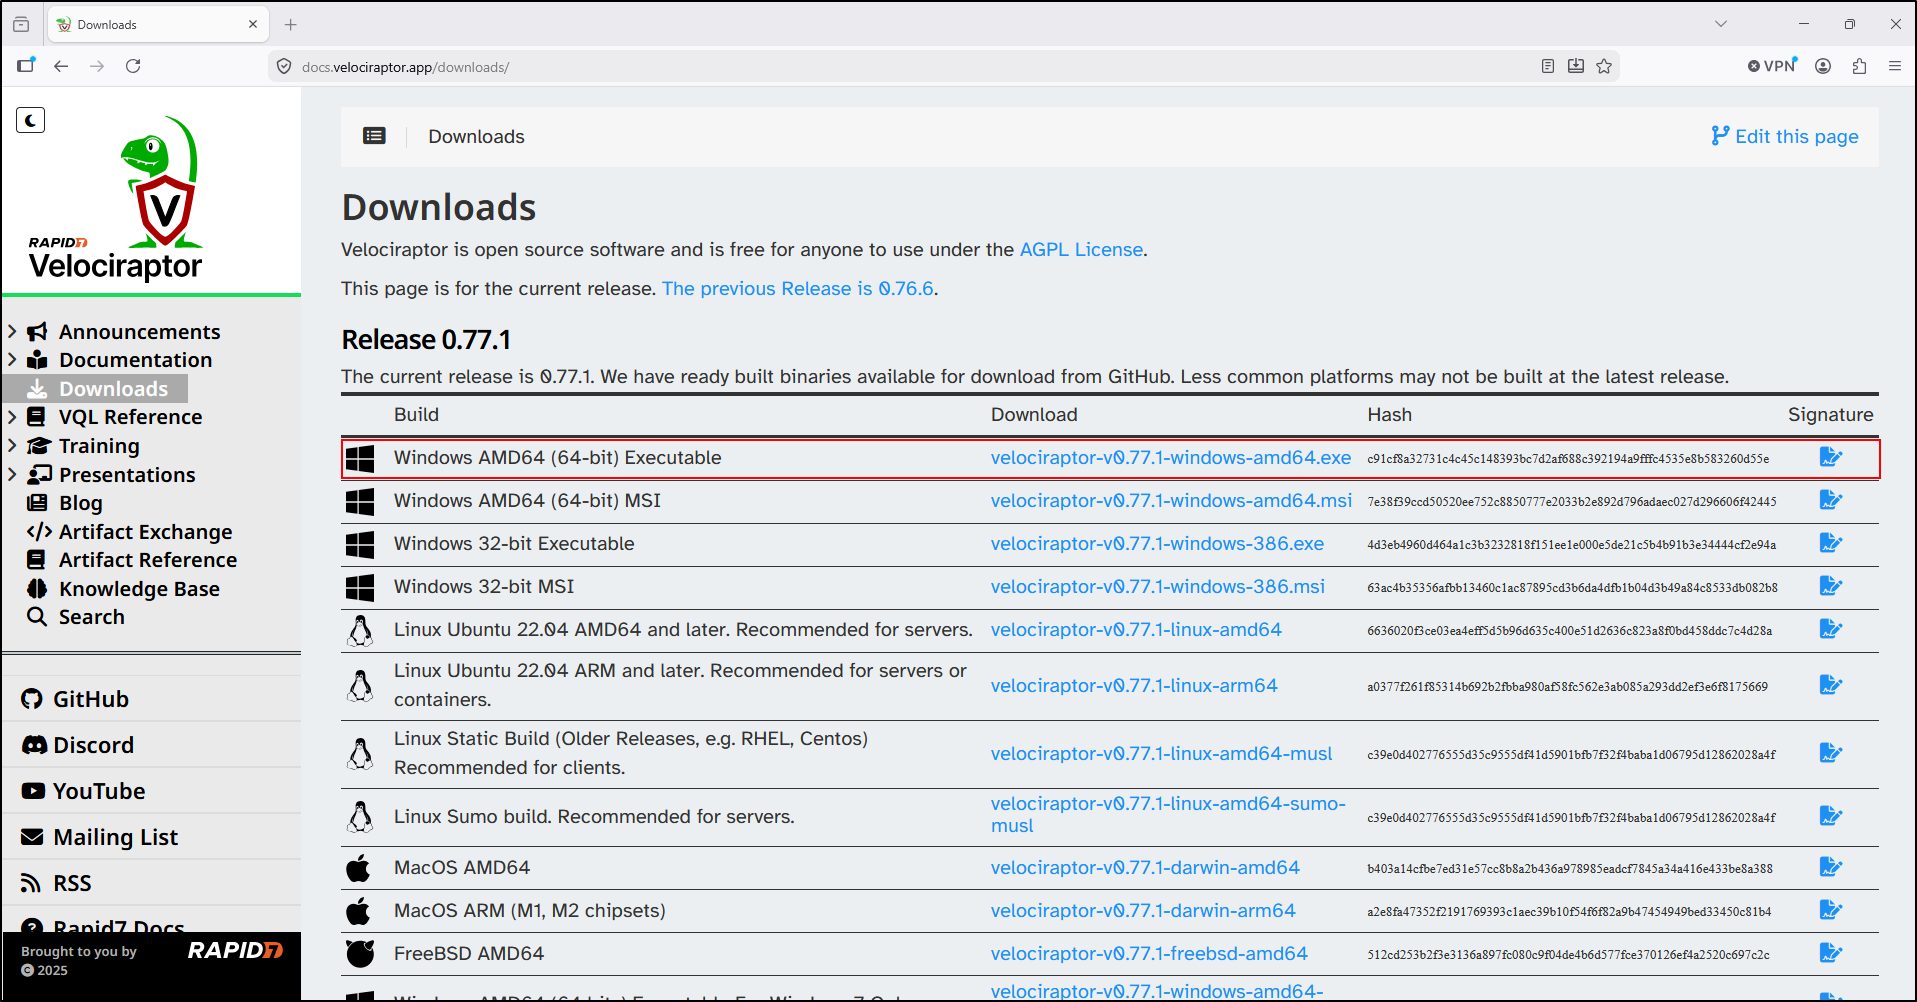1917x1002 pixels.
Task: Open Training in the sidebar
Action: [99, 445]
